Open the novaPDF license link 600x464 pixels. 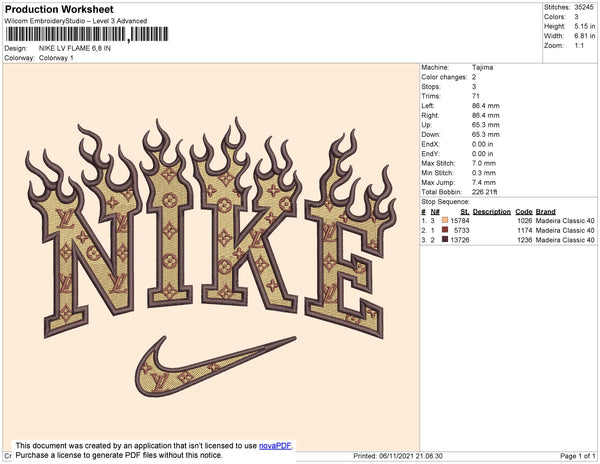[275, 446]
